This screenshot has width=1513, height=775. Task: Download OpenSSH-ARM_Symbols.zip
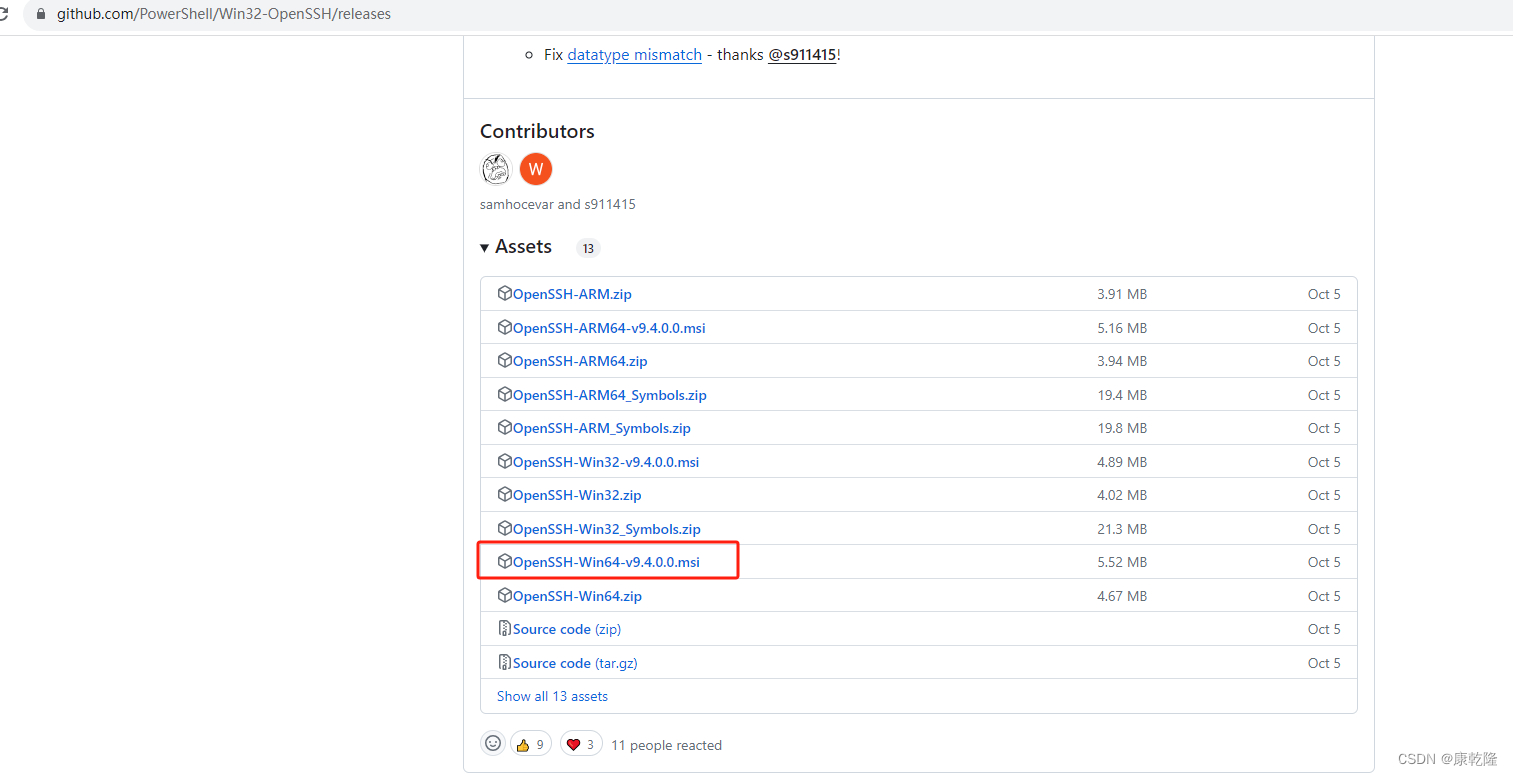pos(602,428)
